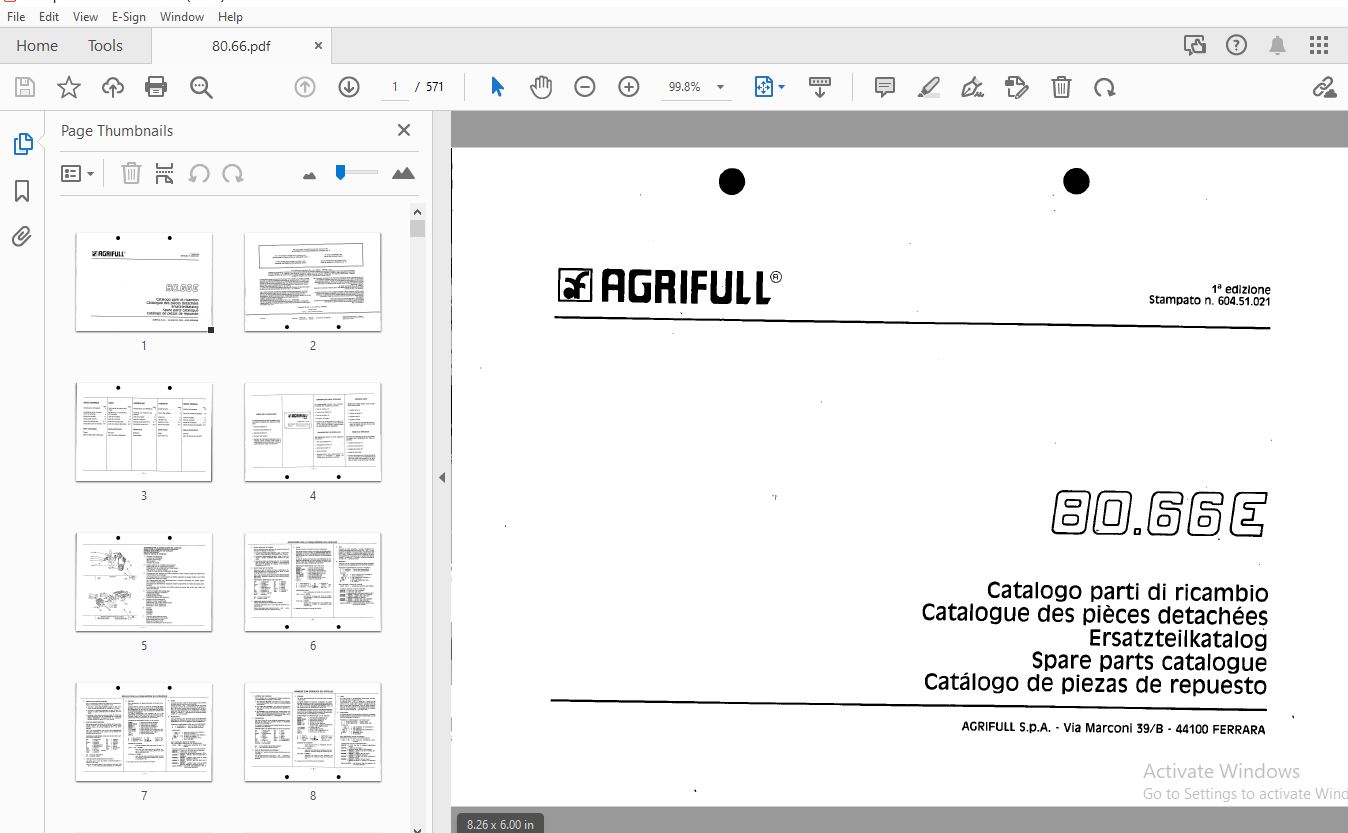Rotate page clockwise in toolbar

click(1105, 87)
